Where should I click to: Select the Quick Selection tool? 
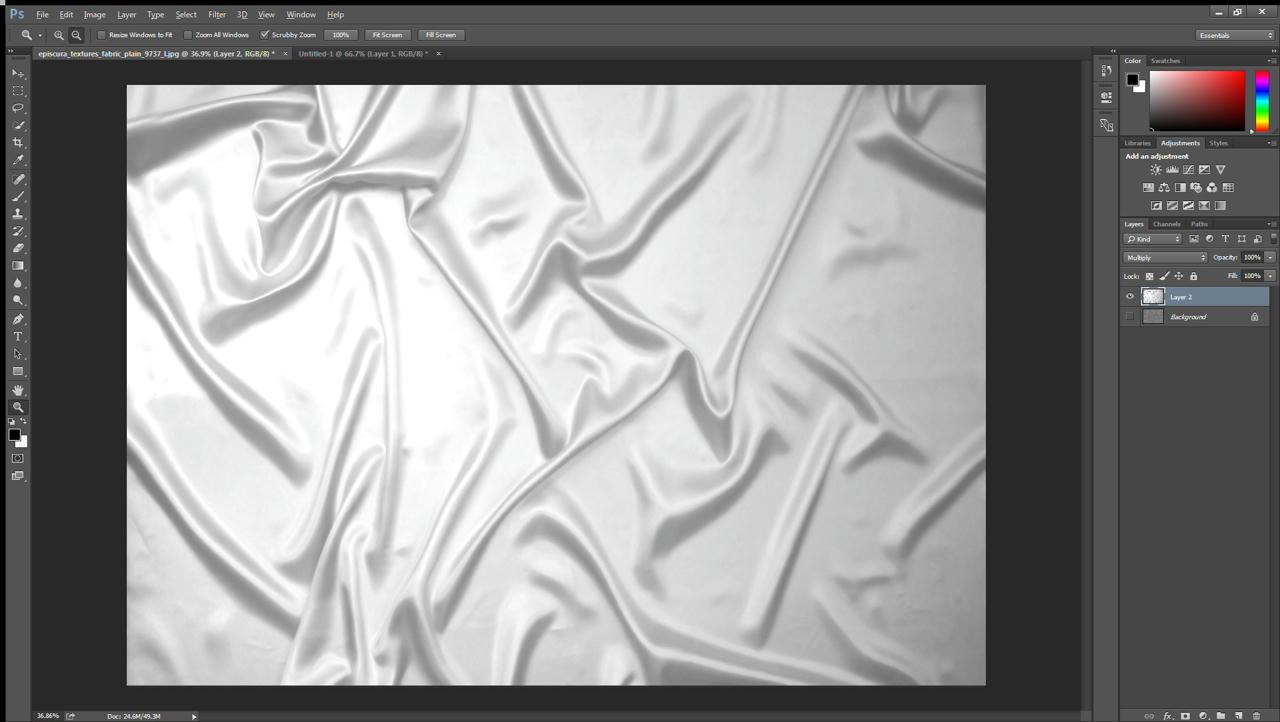point(18,125)
